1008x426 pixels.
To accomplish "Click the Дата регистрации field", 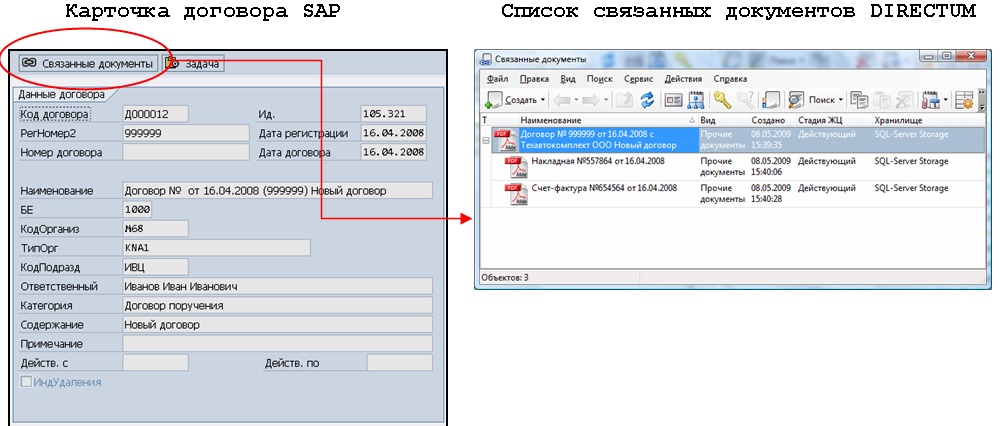I will click(393, 133).
